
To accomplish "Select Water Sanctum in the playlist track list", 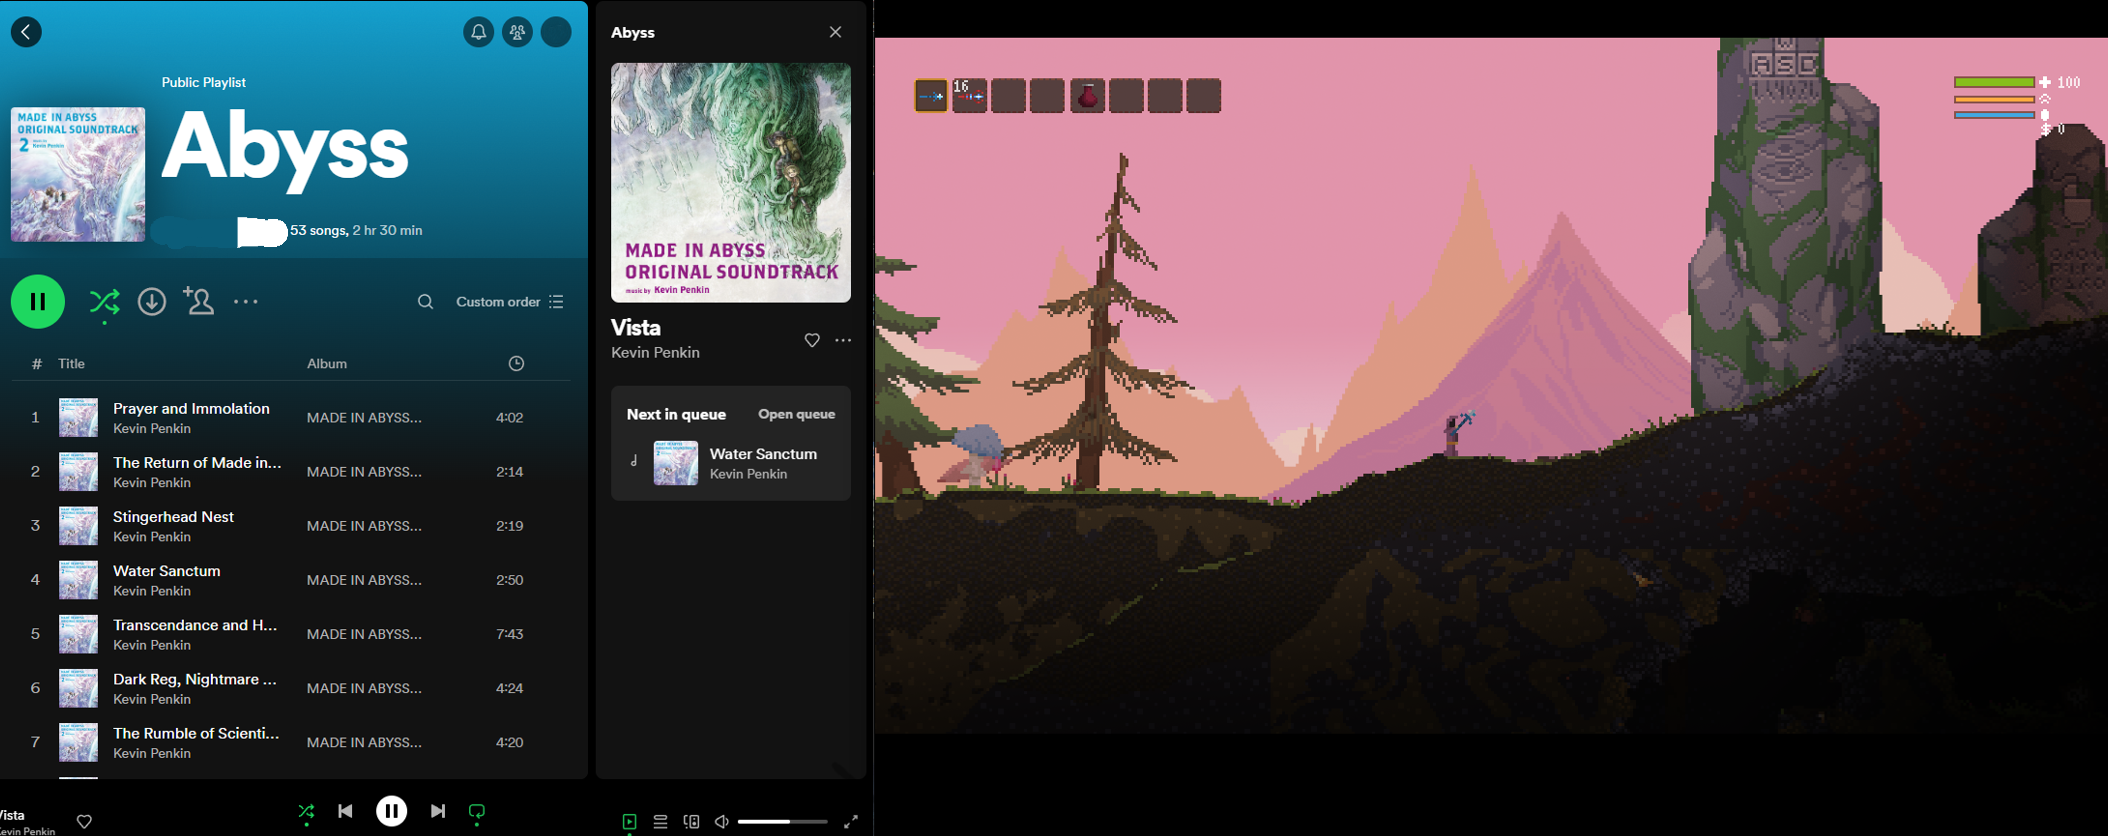I will tap(167, 570).
